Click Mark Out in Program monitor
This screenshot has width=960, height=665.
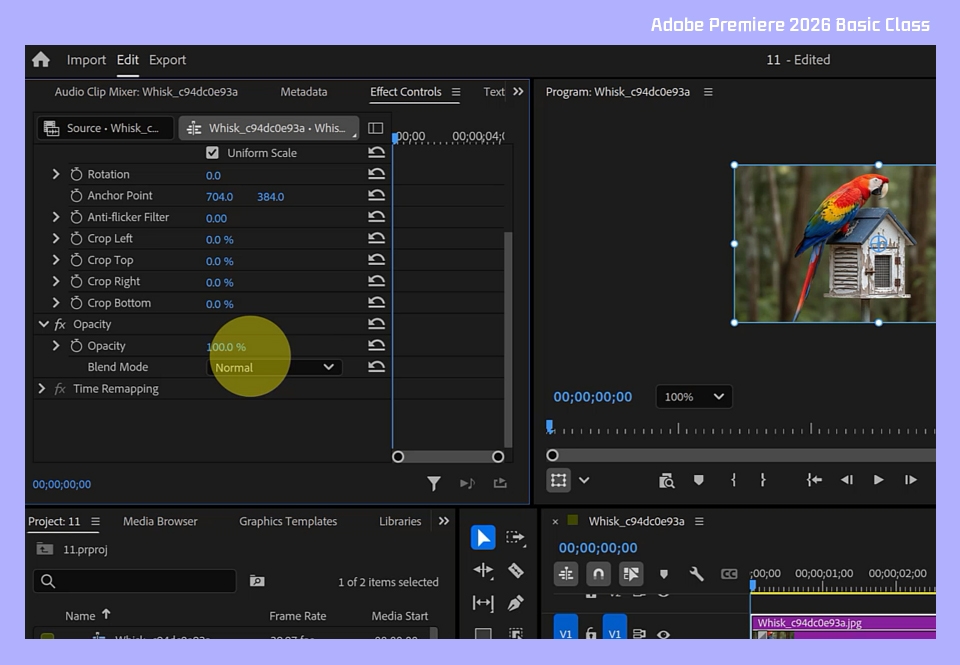pos(762,480)
